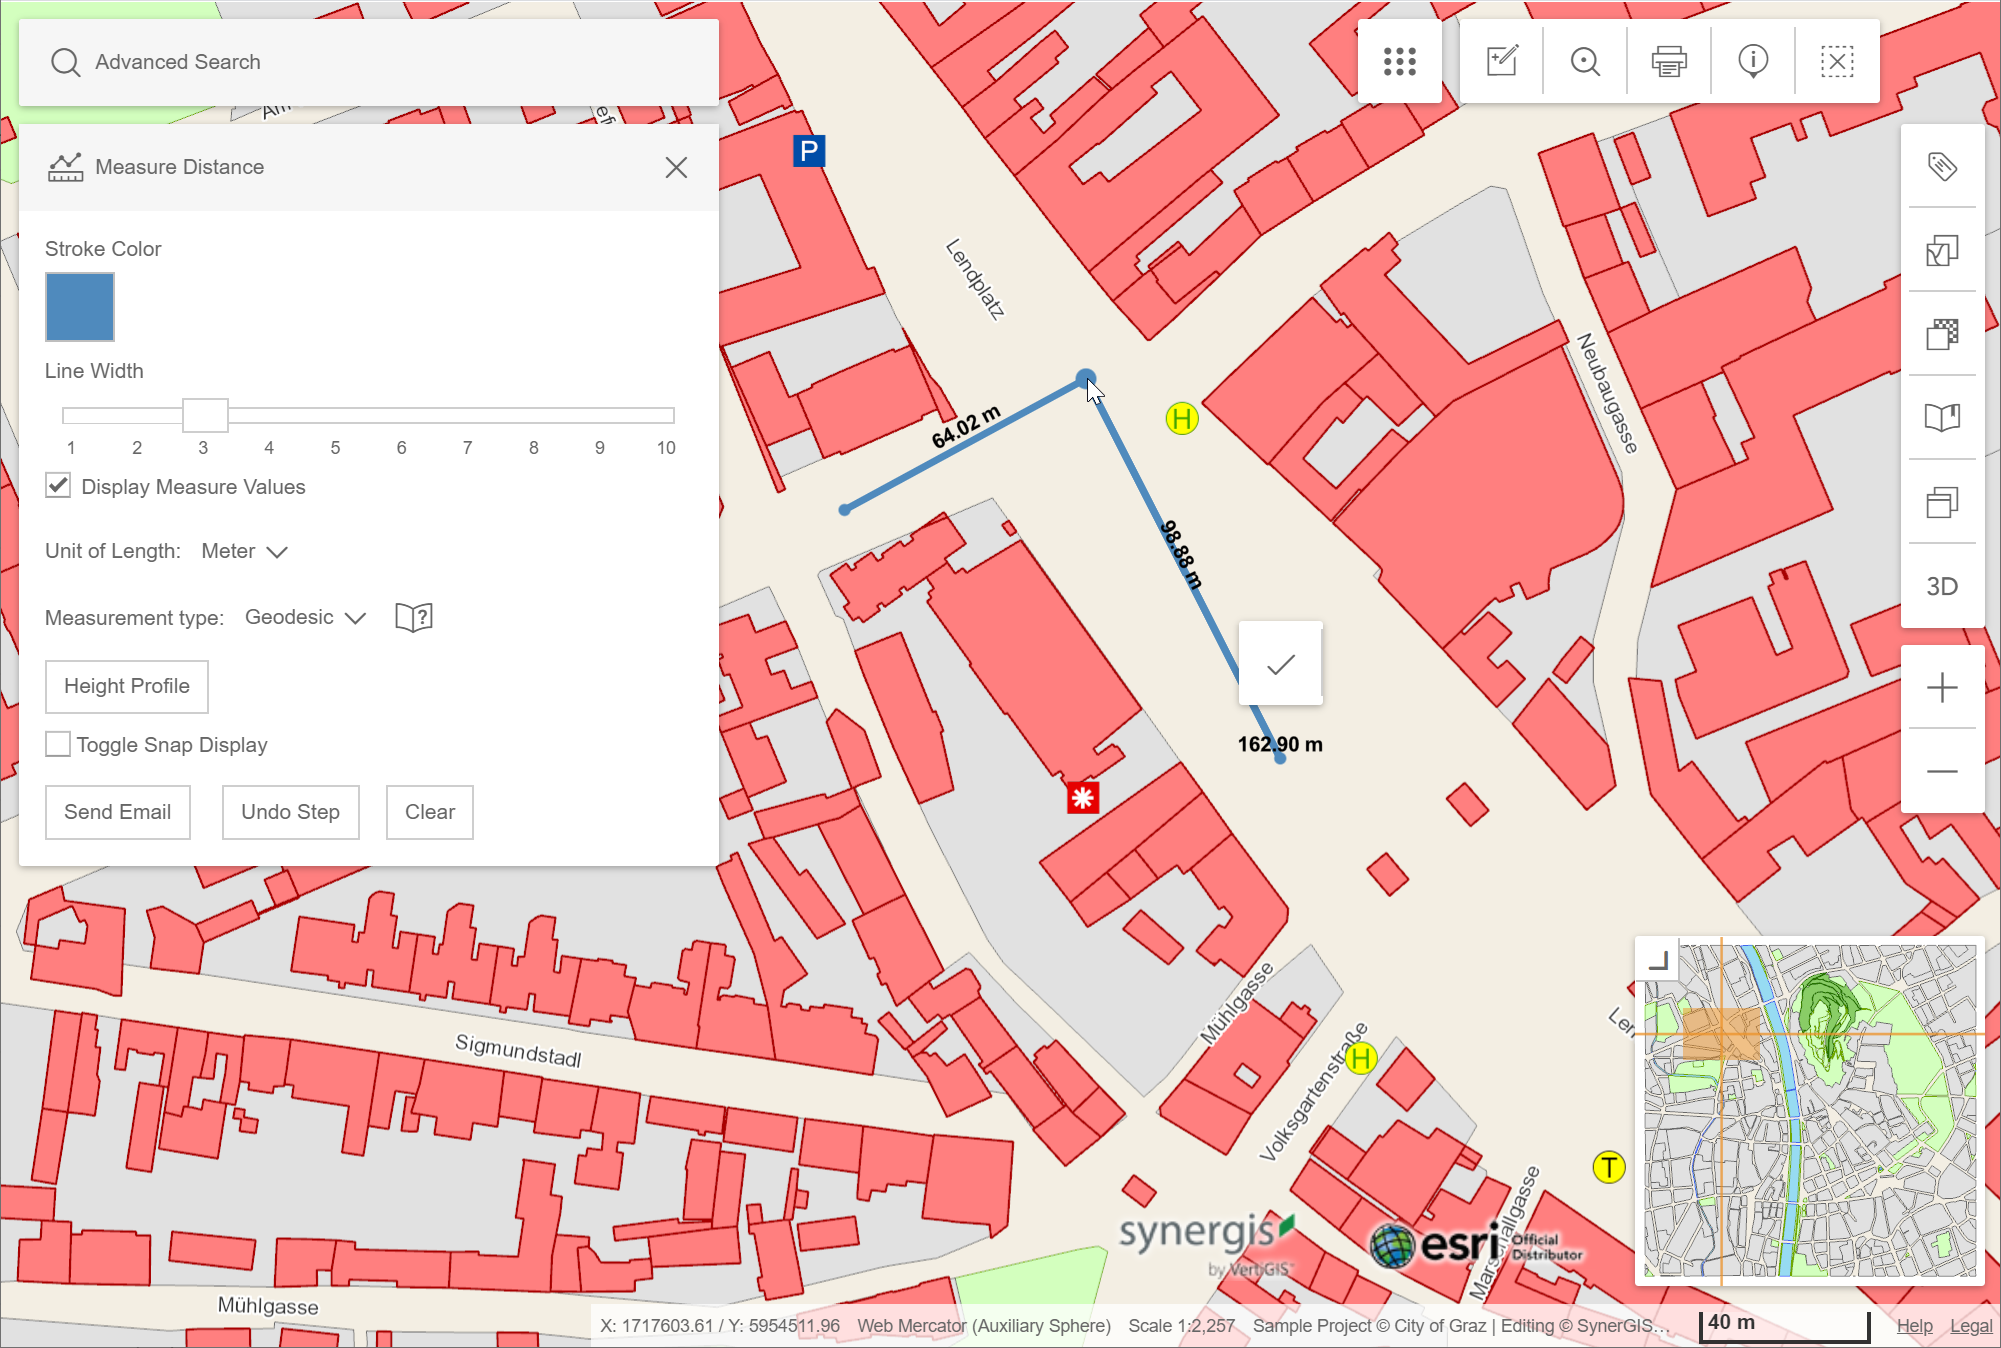Open Unit of Length Meter dropdown
2001x1348 pixels.
[x=245, y=551]
